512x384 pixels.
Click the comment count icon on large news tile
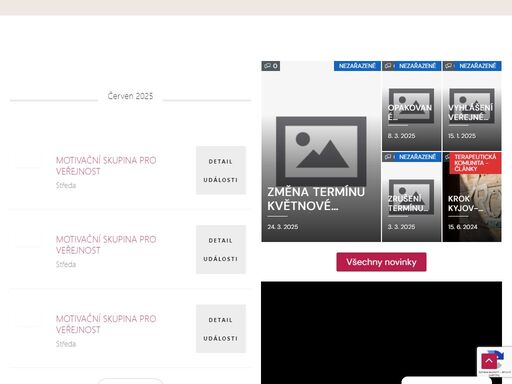(271, 66)
